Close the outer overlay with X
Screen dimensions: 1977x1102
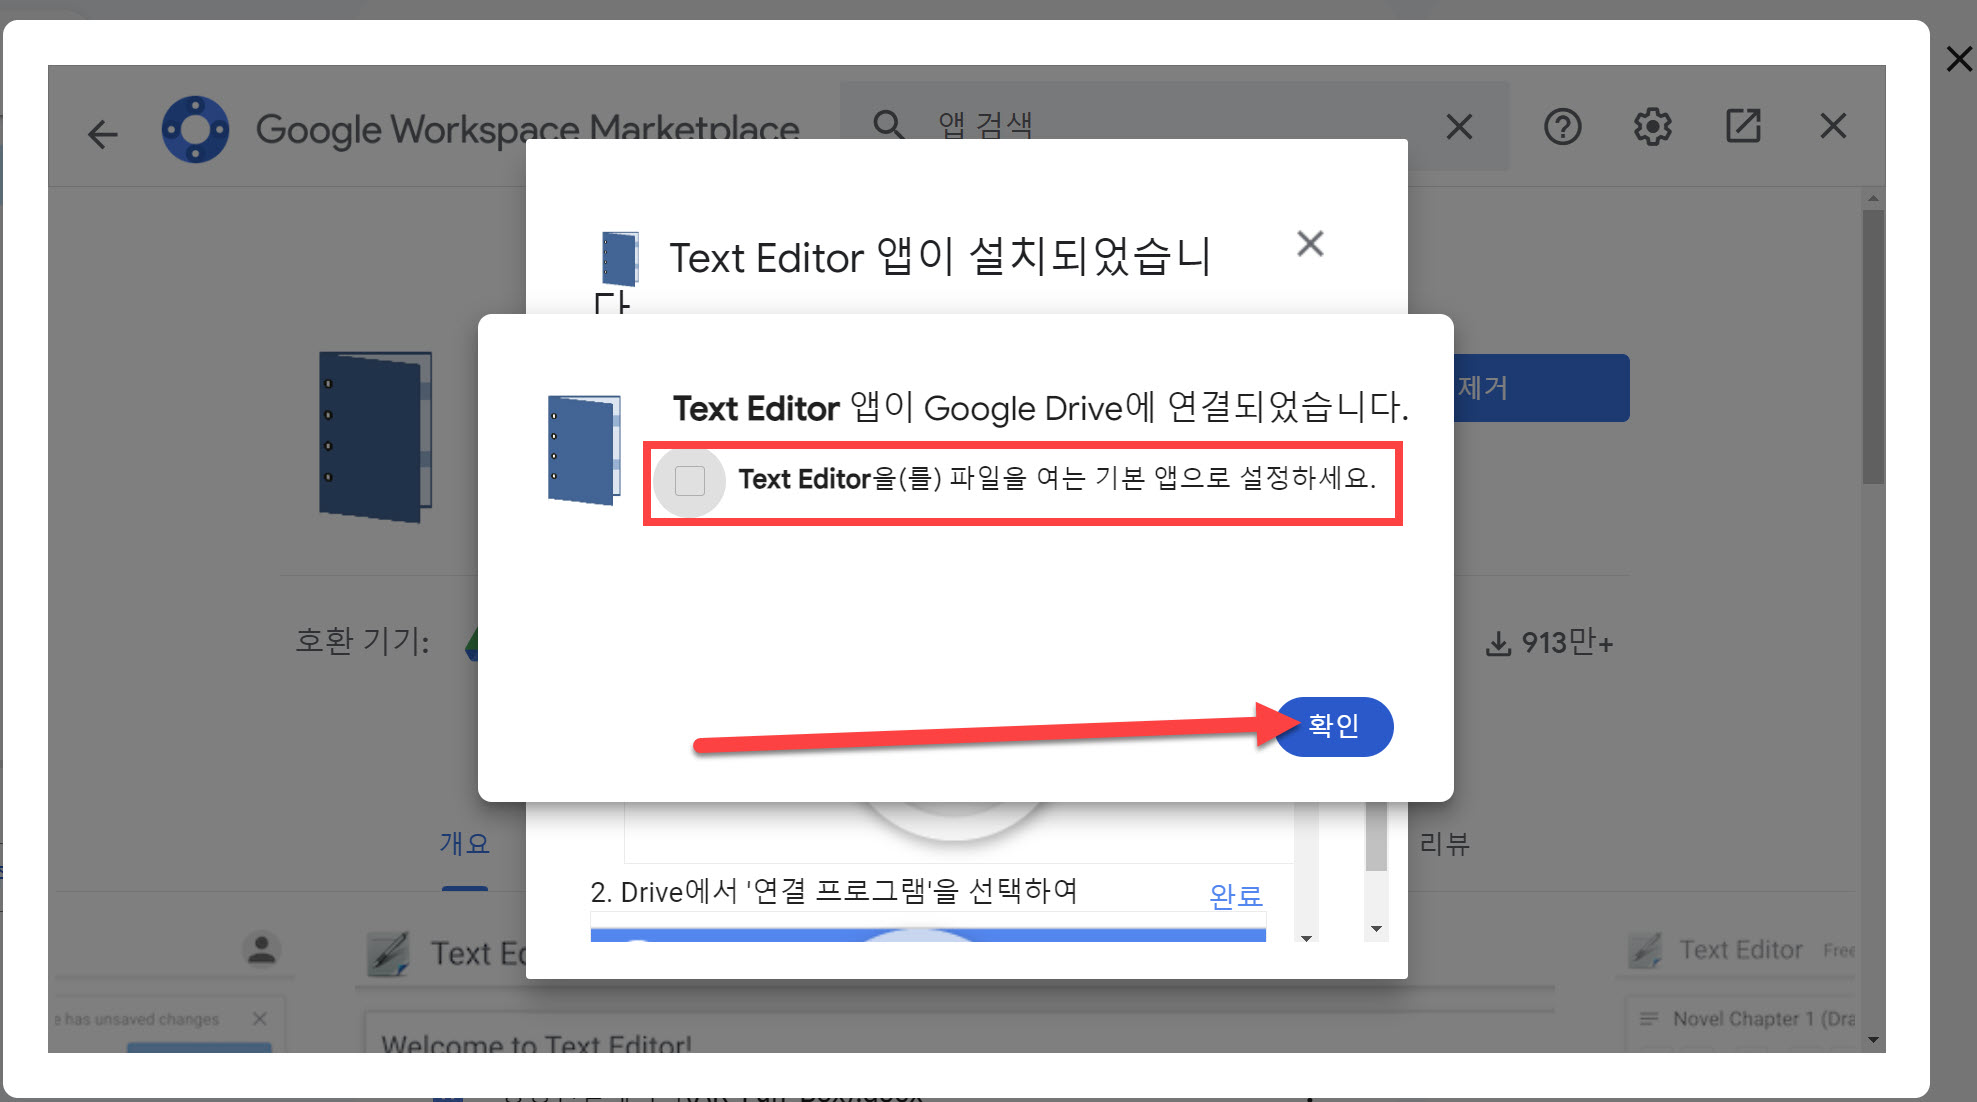[x=1958, y=59]
